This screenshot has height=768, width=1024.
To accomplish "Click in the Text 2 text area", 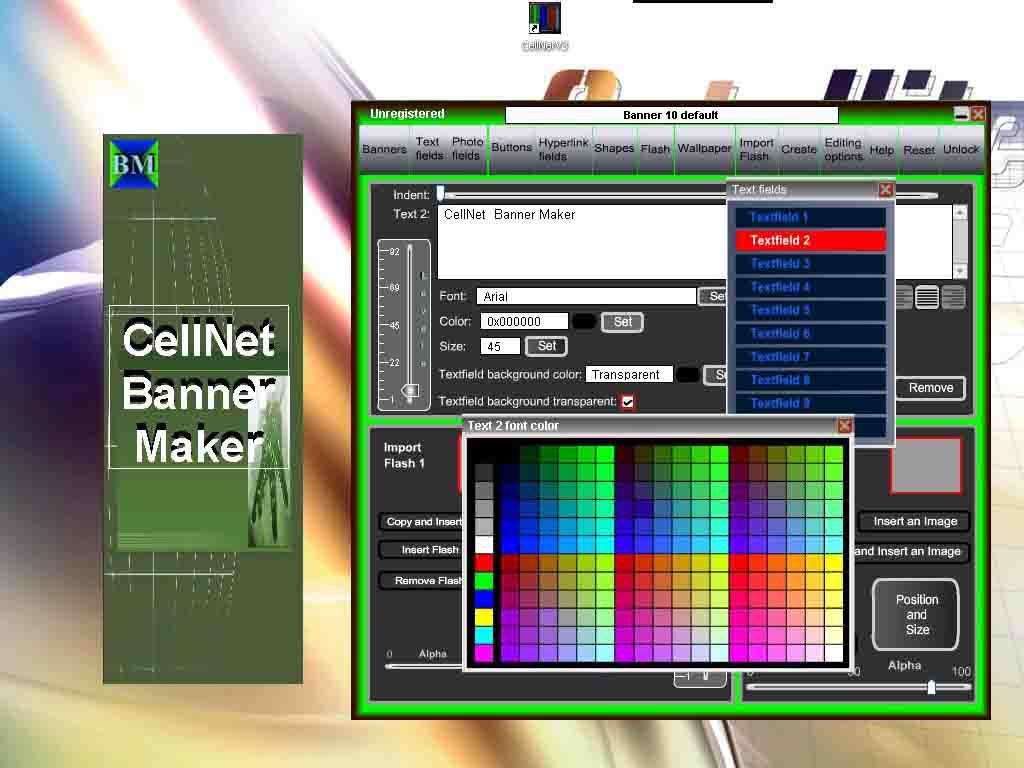I will coord(581,242).
